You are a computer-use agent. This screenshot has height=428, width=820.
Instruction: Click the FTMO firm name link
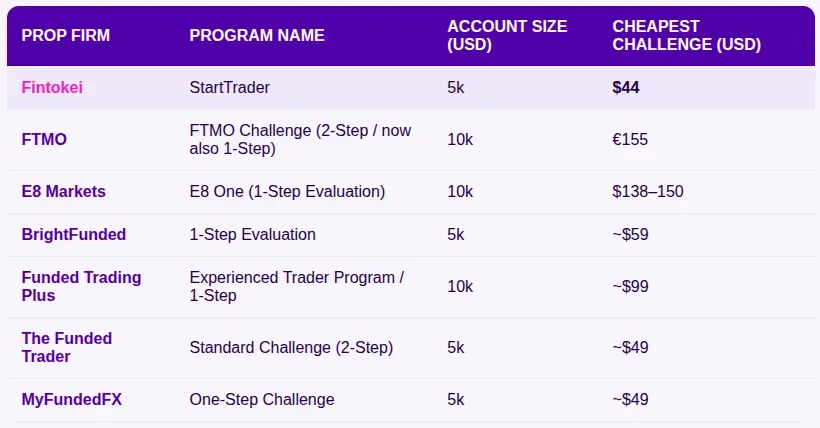[44, 139]
